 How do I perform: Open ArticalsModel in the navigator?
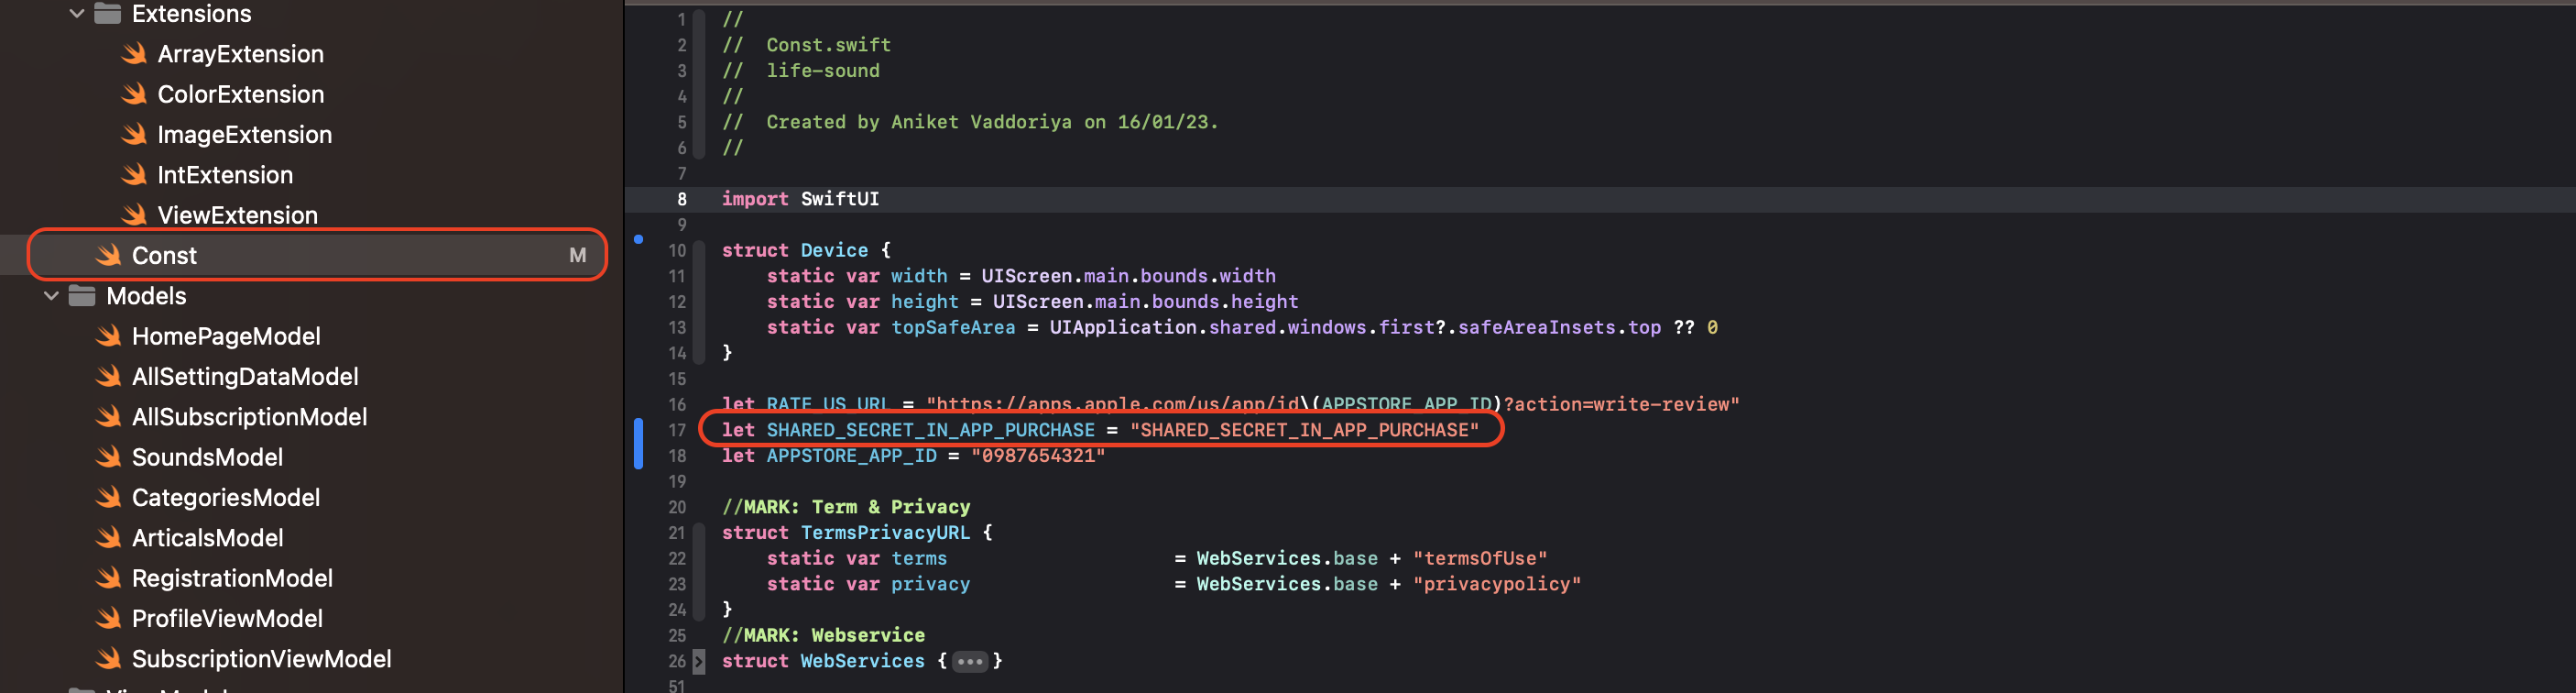point(207,538)
